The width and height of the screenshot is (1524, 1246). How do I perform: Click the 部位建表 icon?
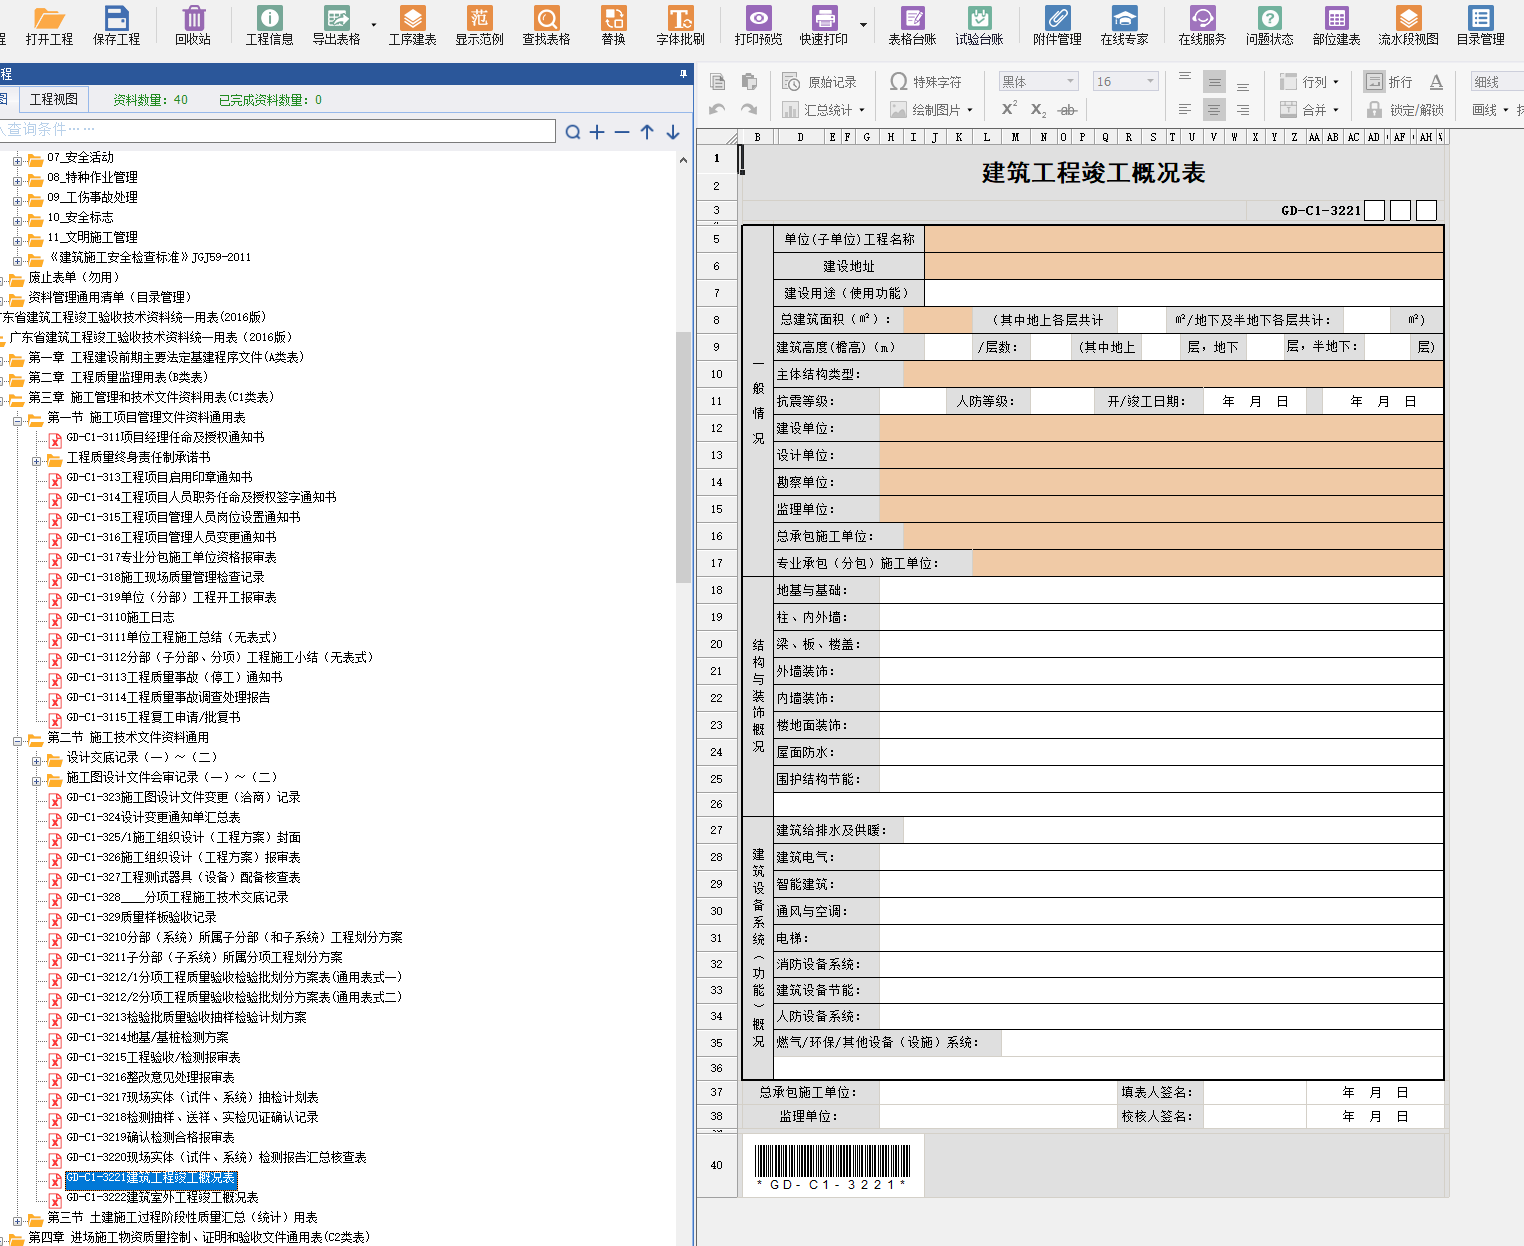[x=1336, y=25]
